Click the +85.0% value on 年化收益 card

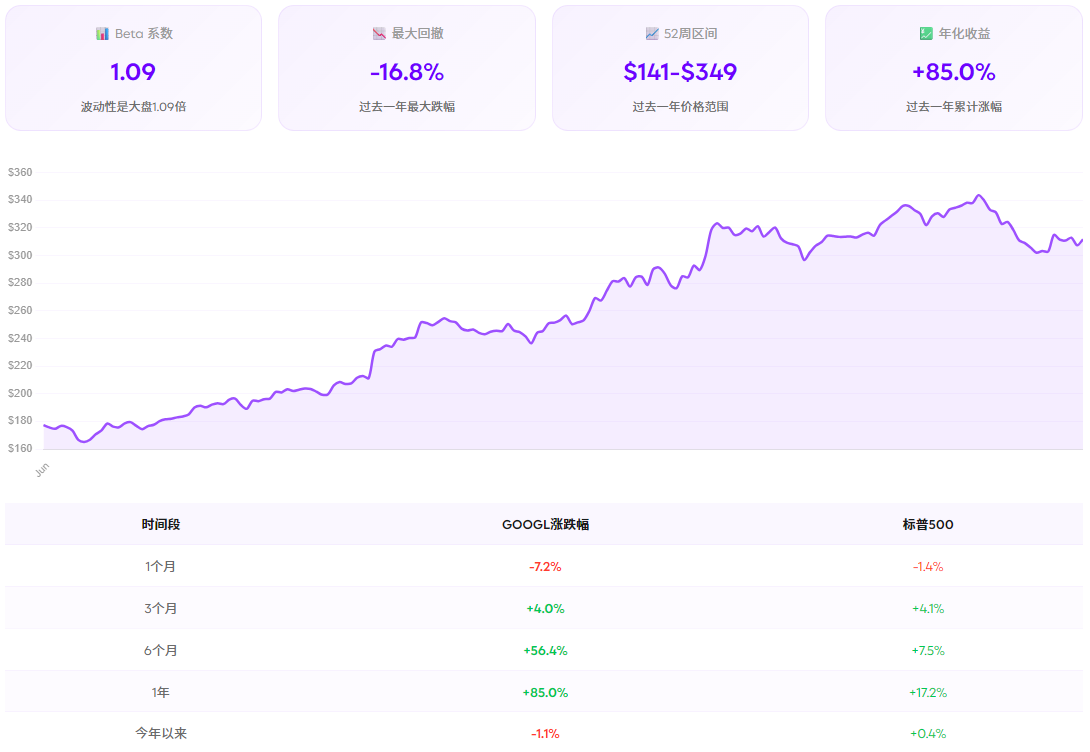pyautogui.click(x=952, y=72)
